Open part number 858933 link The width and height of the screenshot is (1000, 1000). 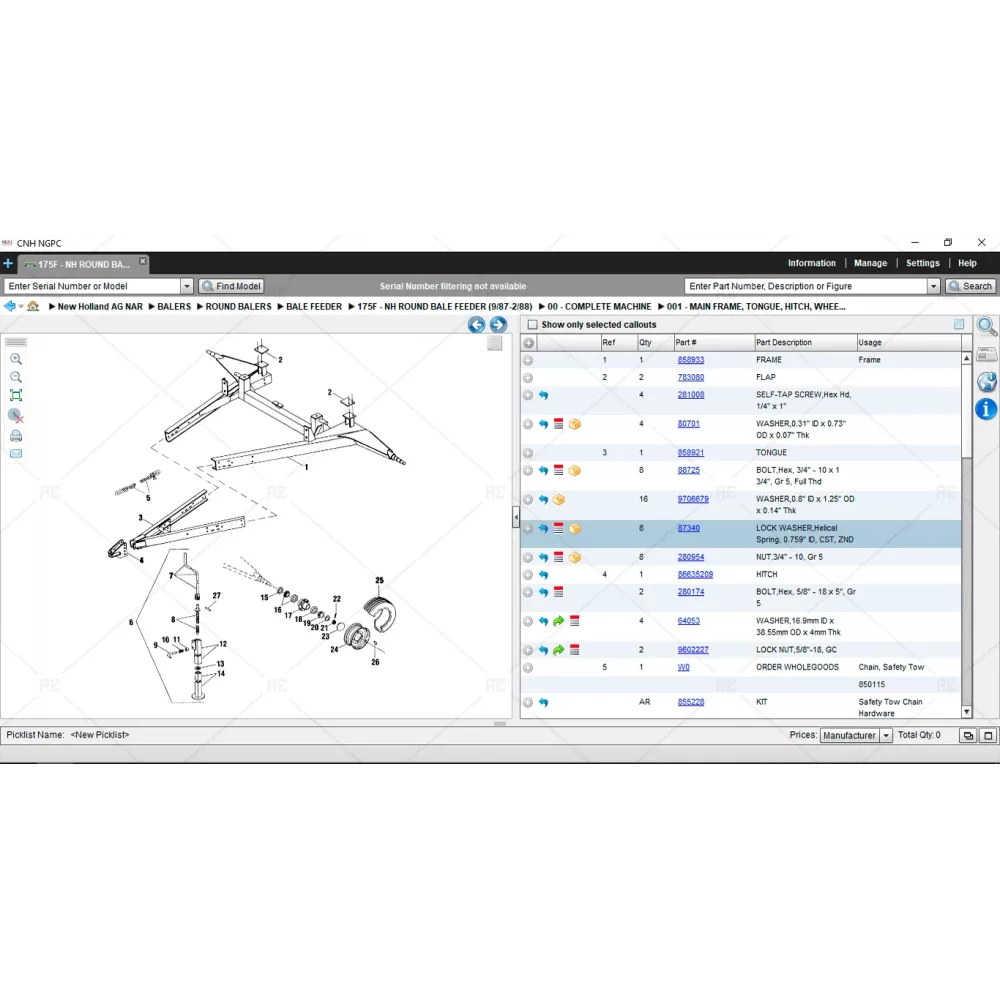pyautogui.click(x=690, y=360)
